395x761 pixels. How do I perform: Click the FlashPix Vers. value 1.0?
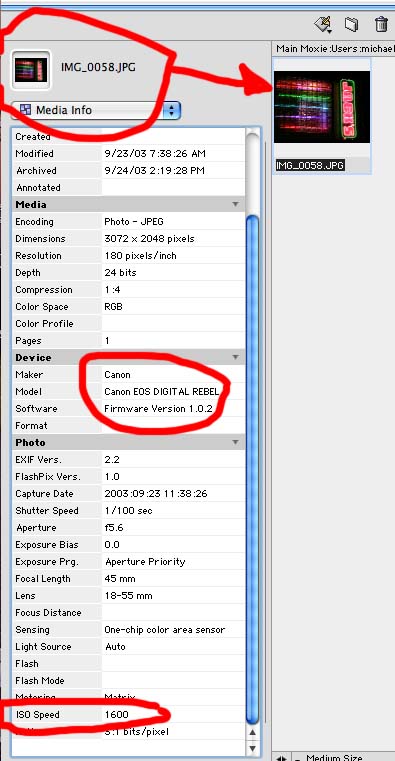tap(112, 477)
